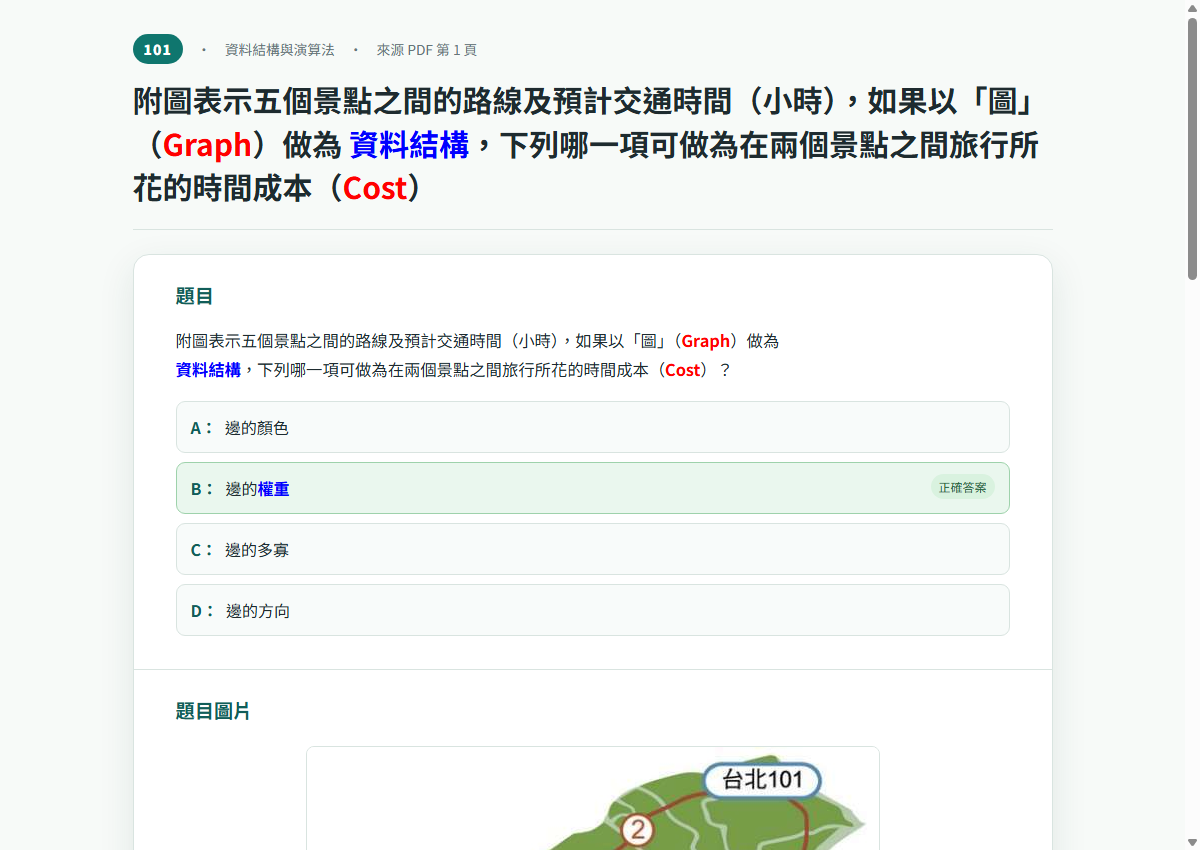Click the red Cost word in the heading
This screenshot has width=1200, height=850.
375,188
